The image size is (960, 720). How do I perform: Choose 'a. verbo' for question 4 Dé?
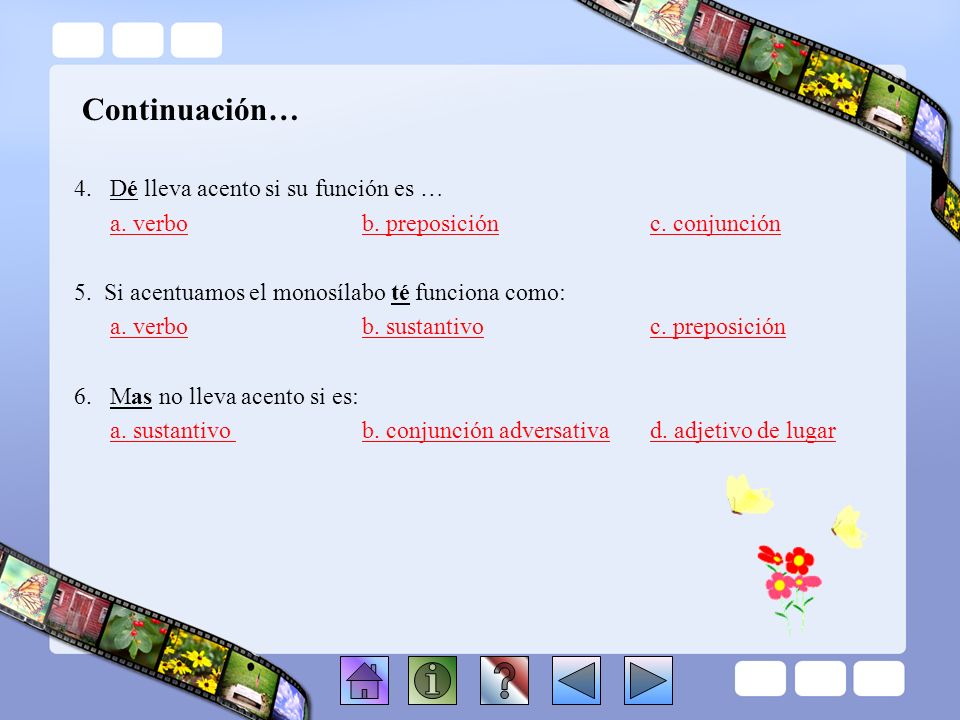tap(149, 224)
